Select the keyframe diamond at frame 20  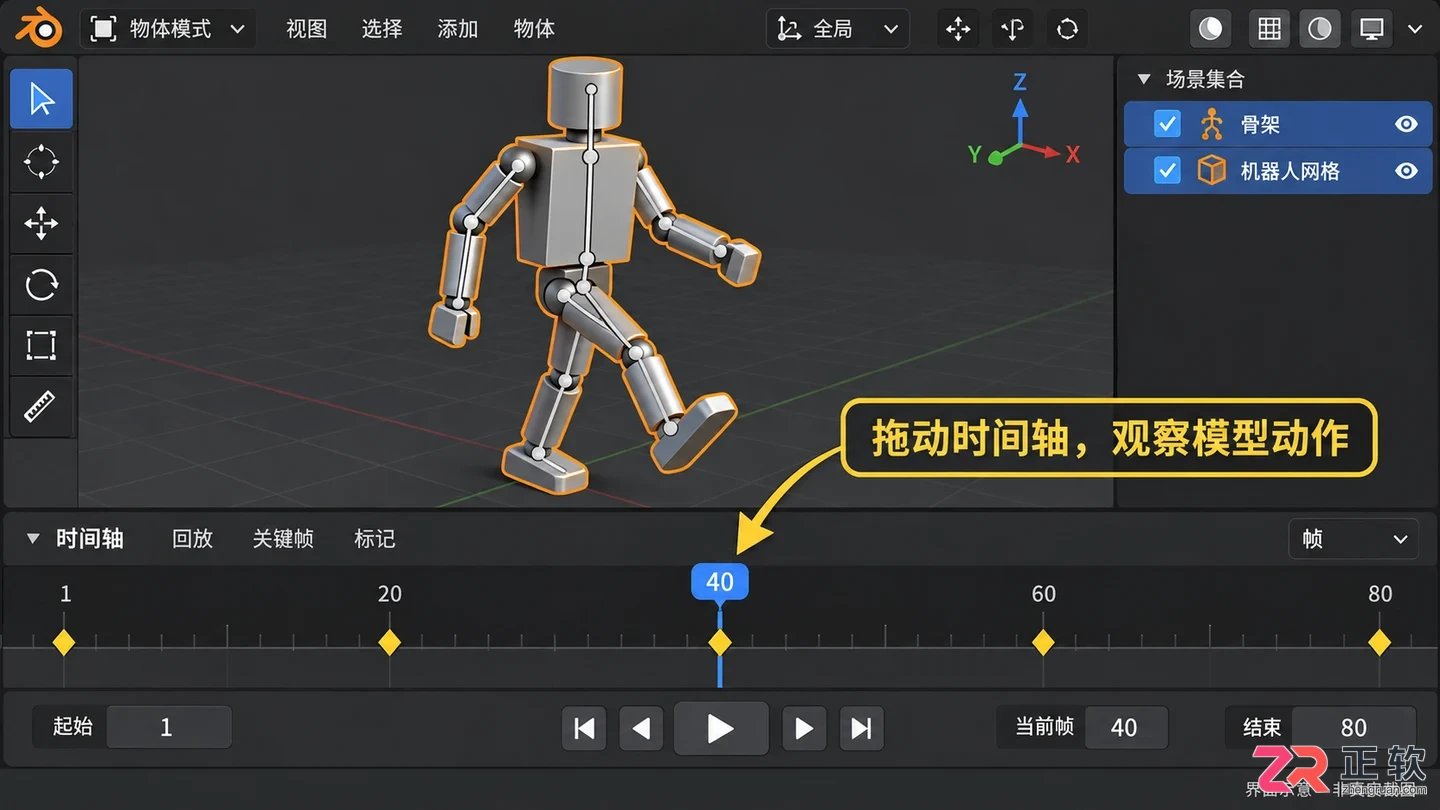389,642
